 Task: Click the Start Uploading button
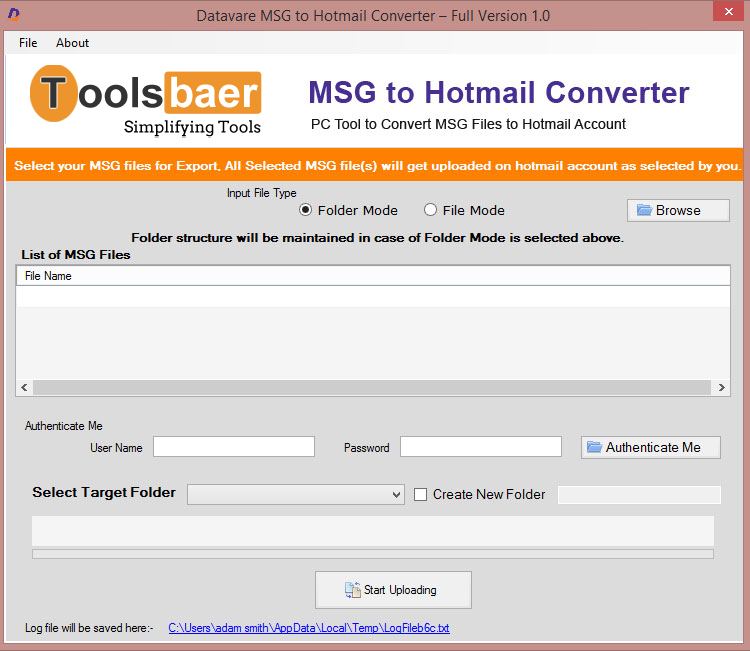point(393,590)
